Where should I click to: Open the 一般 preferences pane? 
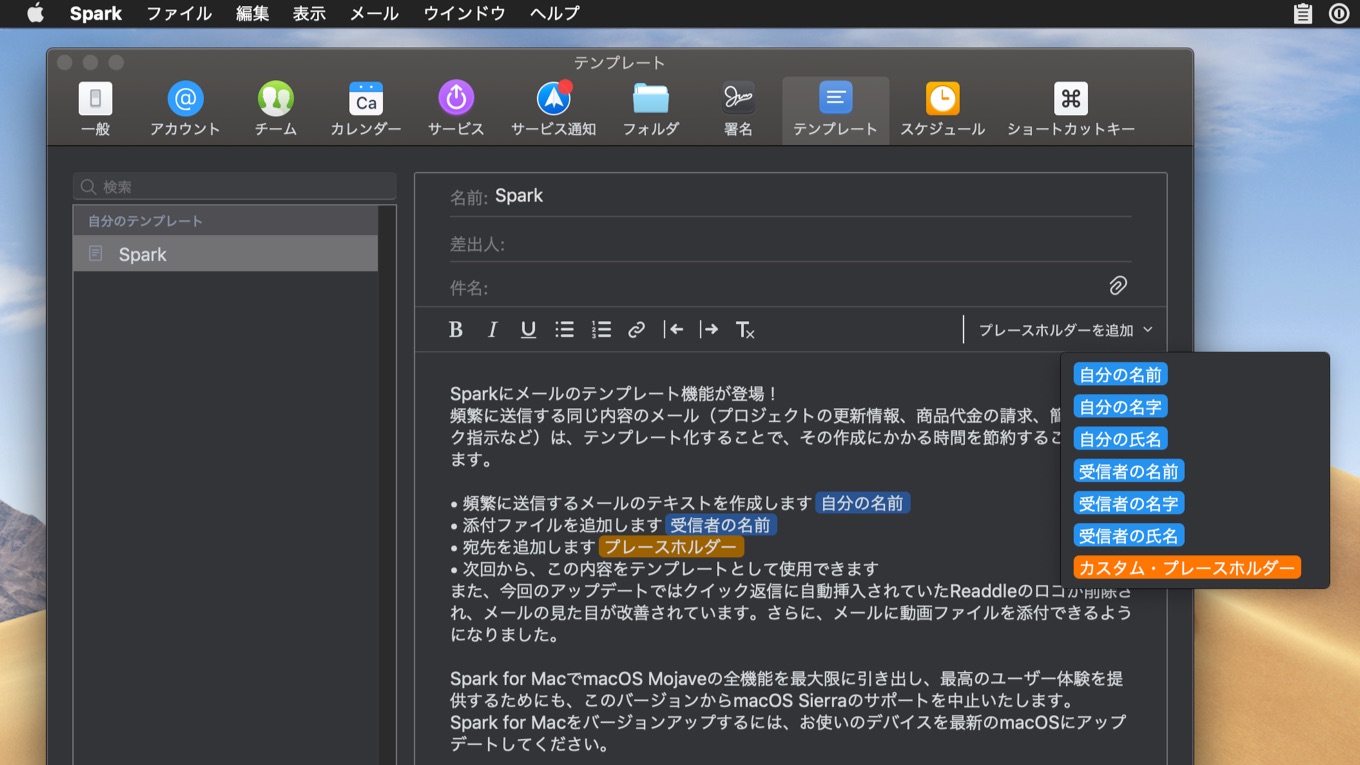click(x=95, y=110)
